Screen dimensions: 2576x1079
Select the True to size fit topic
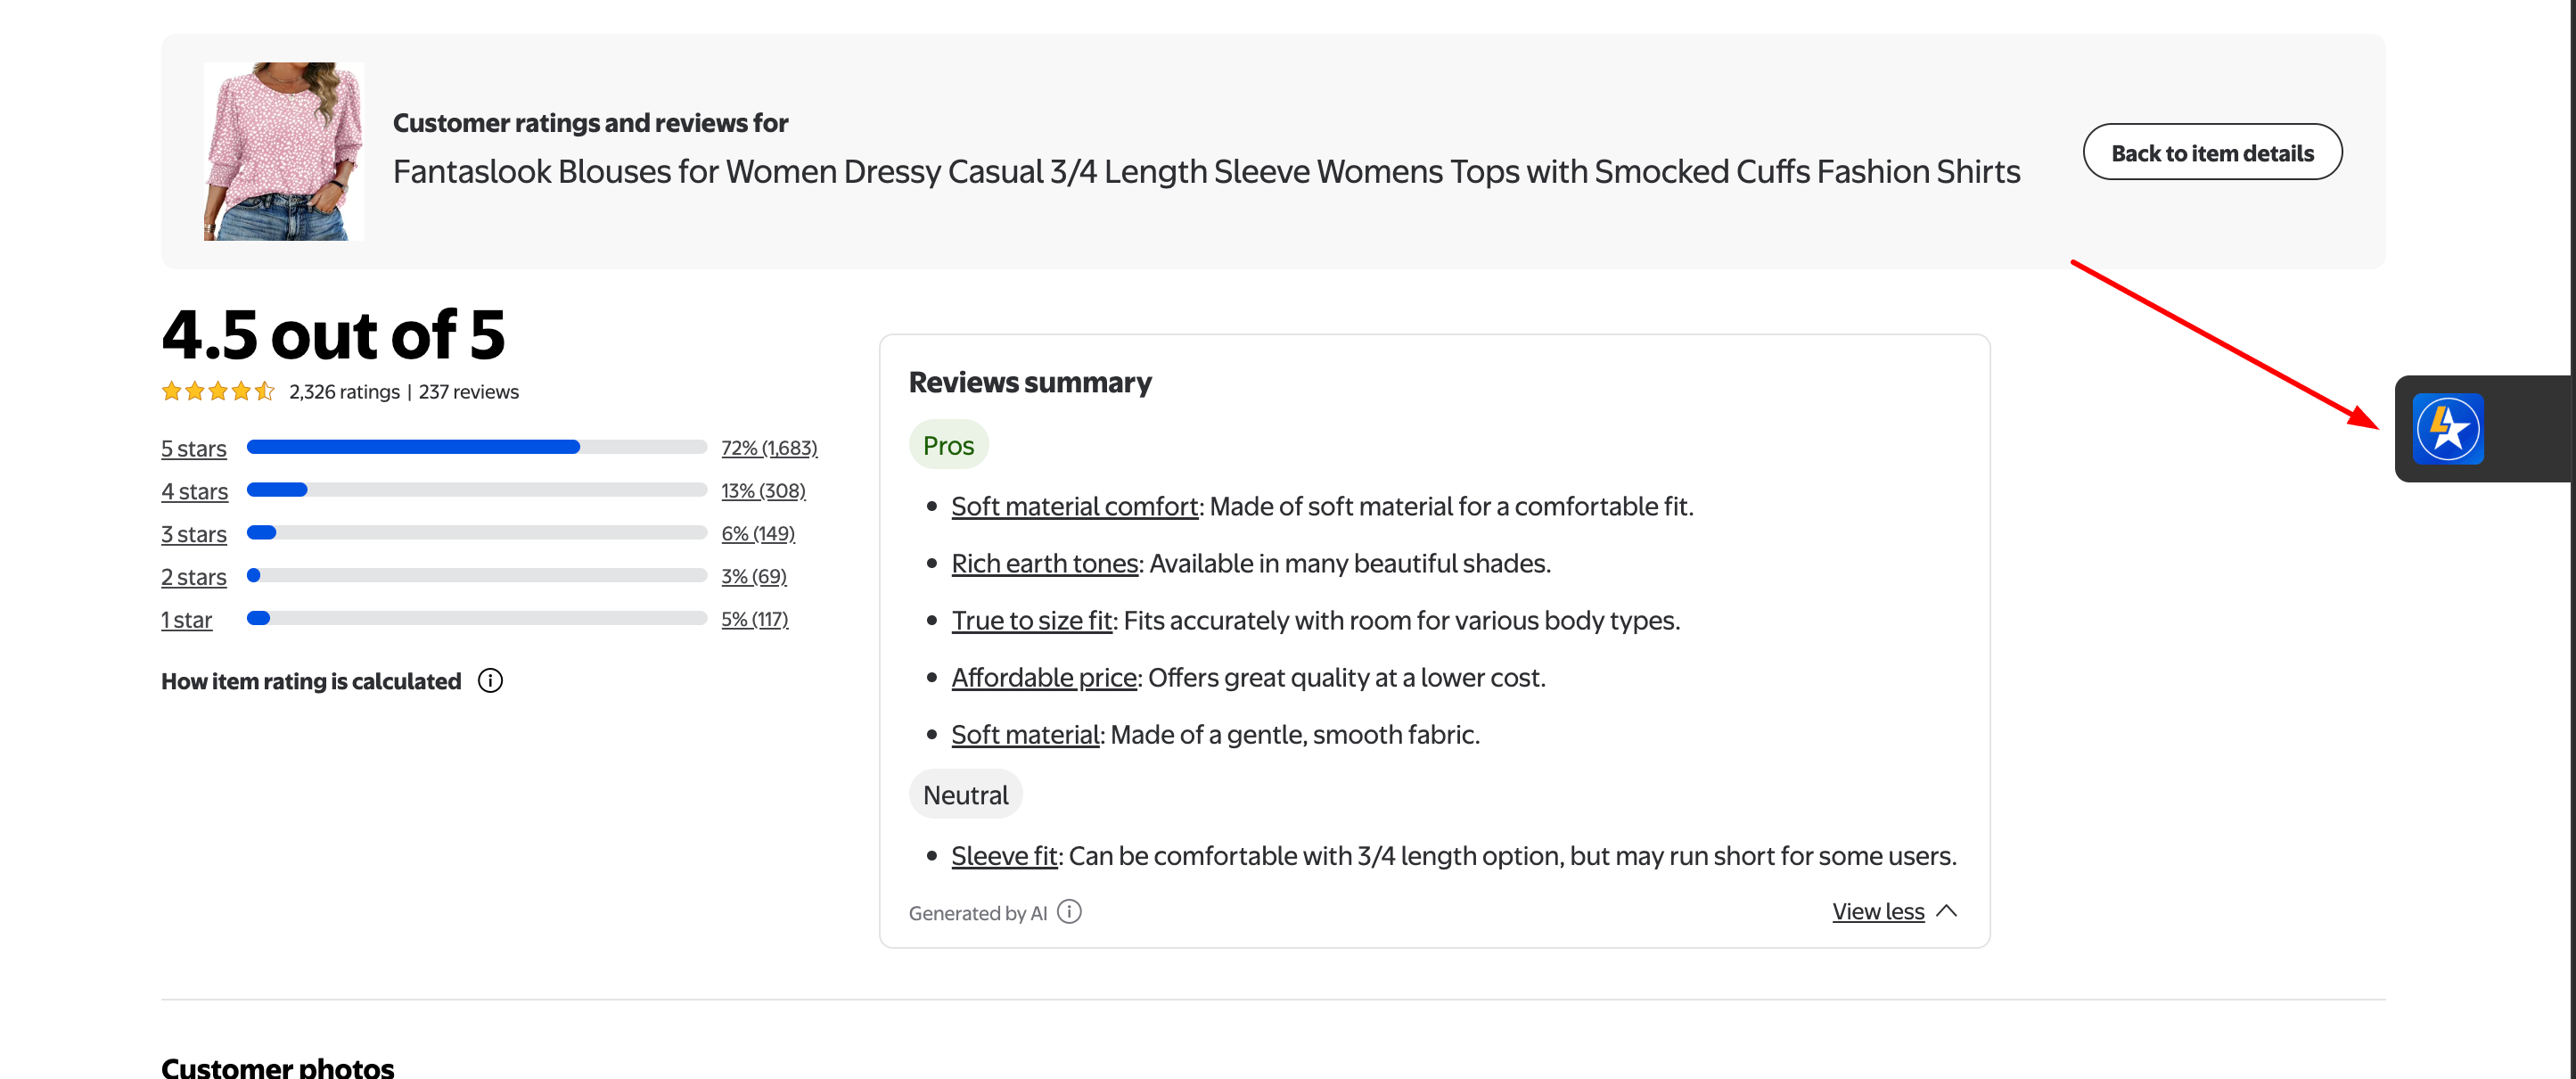(x=1031, y=620)
